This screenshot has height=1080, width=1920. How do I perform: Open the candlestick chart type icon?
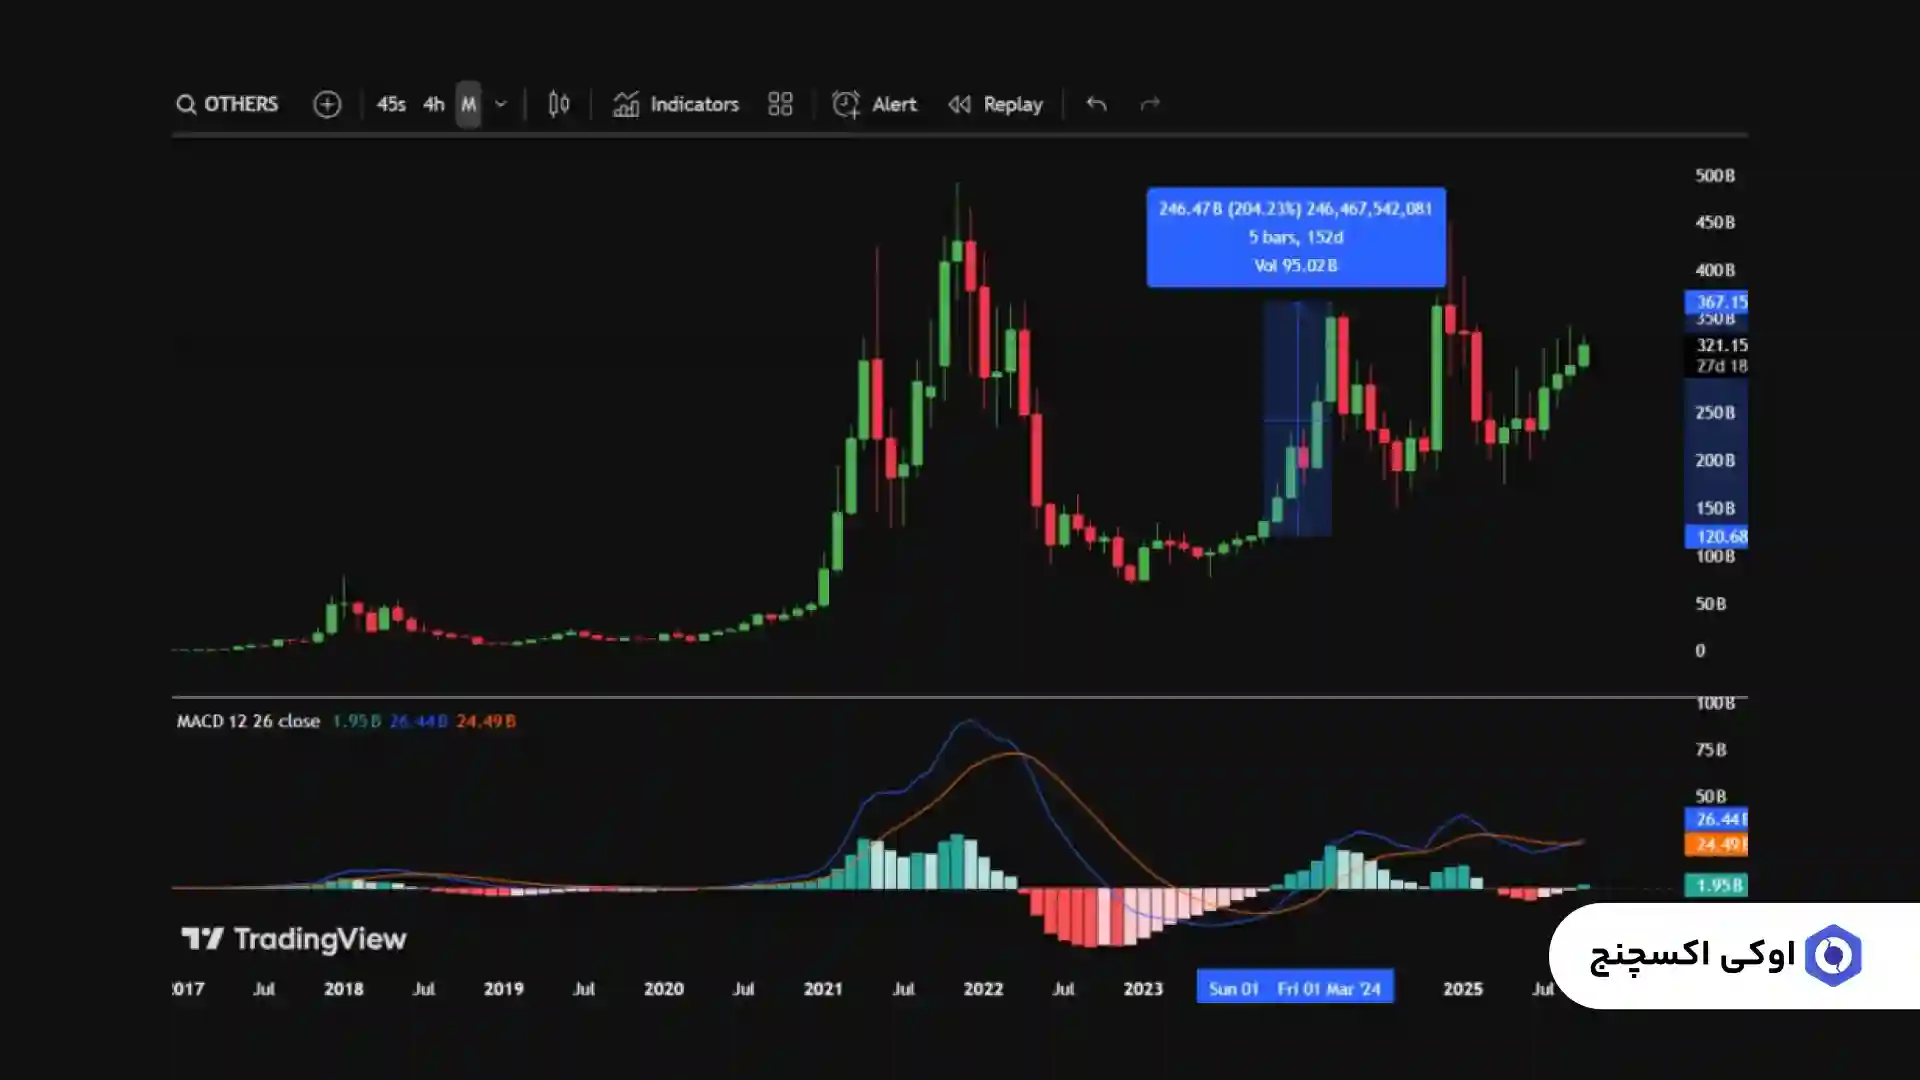click(x=559, y=104)
